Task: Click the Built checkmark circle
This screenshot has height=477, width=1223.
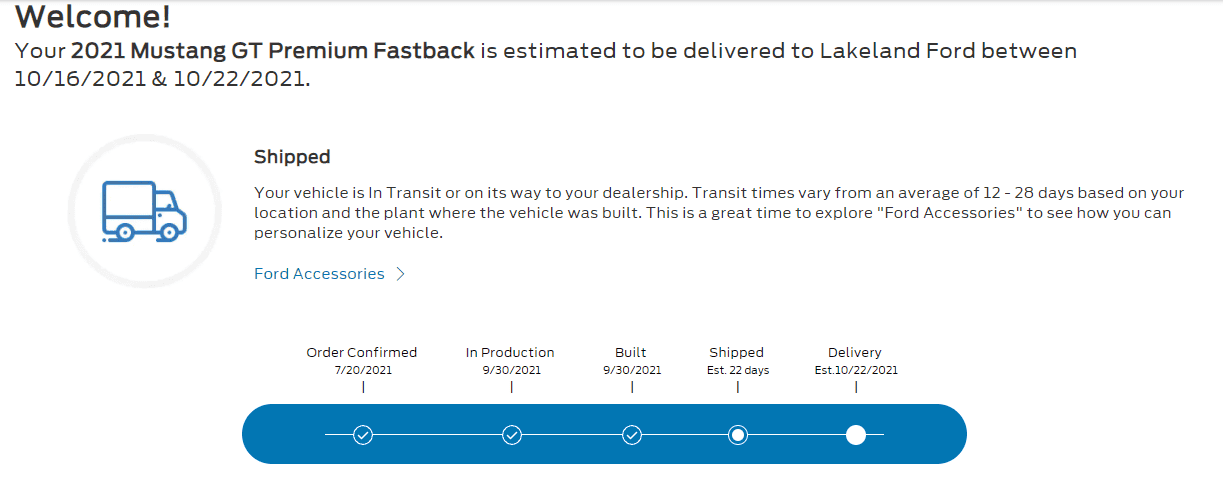Action: click(x=632, y=435)
